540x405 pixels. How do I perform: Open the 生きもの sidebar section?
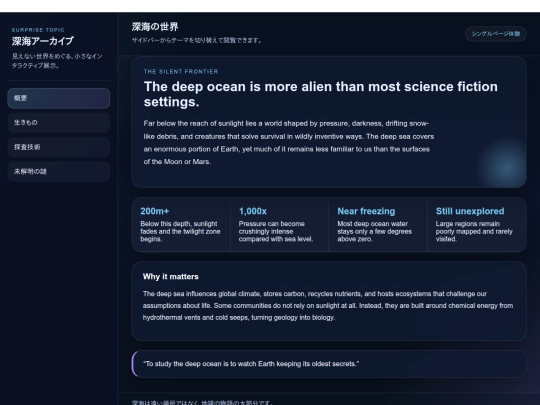tap(59, 123)
